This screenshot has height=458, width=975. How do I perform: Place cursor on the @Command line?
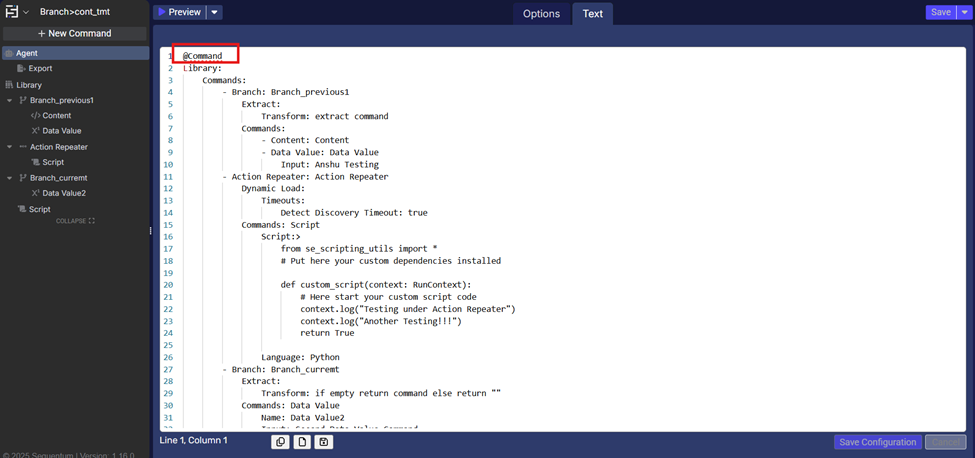tap(202, 56)
